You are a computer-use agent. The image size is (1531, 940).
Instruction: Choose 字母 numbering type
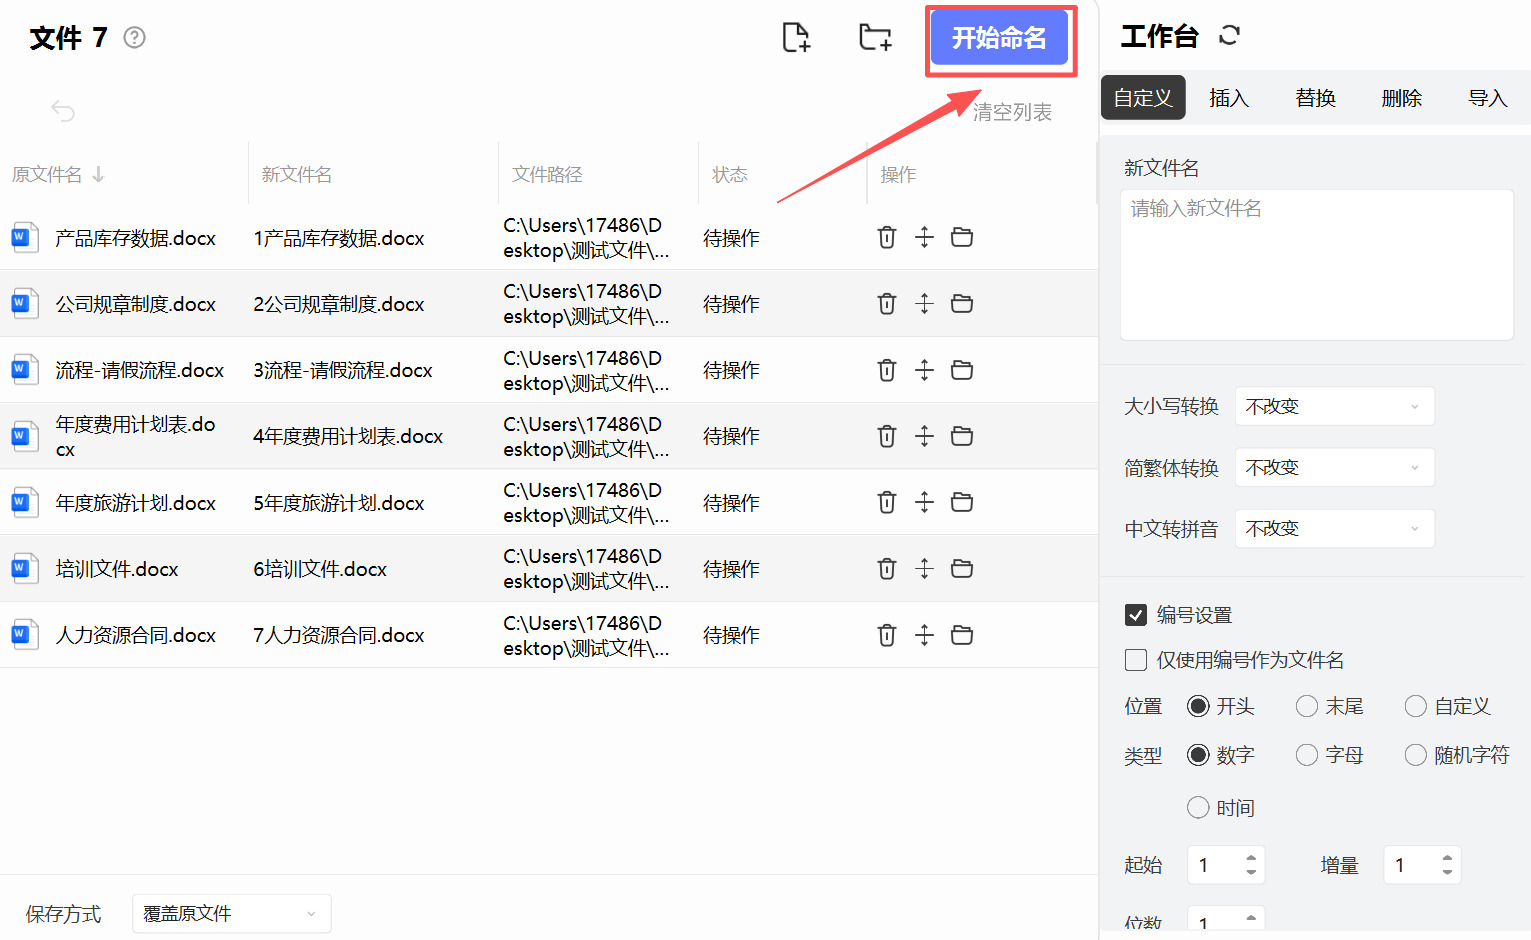tap(1307, 755)
